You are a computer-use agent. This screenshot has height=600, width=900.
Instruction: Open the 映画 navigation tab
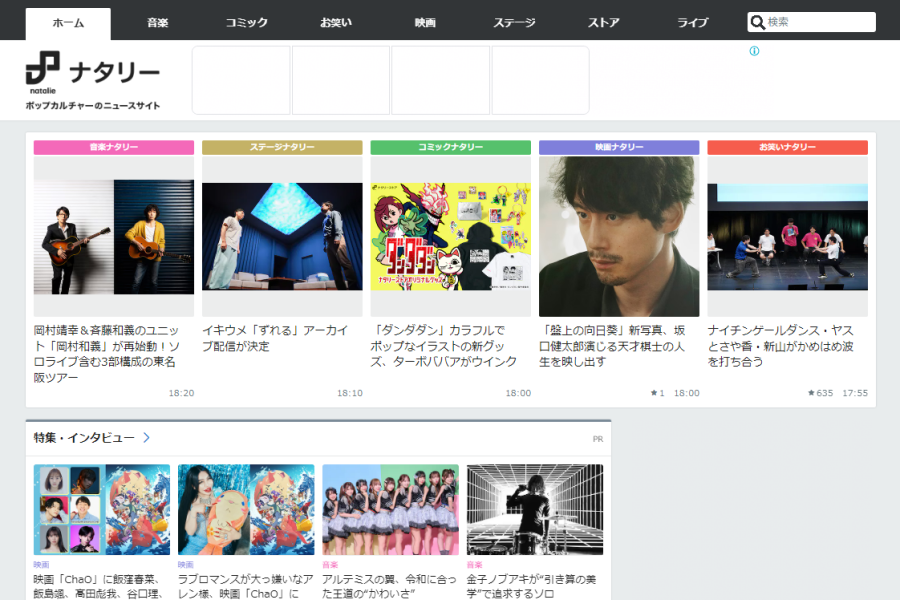click(425, 23)
